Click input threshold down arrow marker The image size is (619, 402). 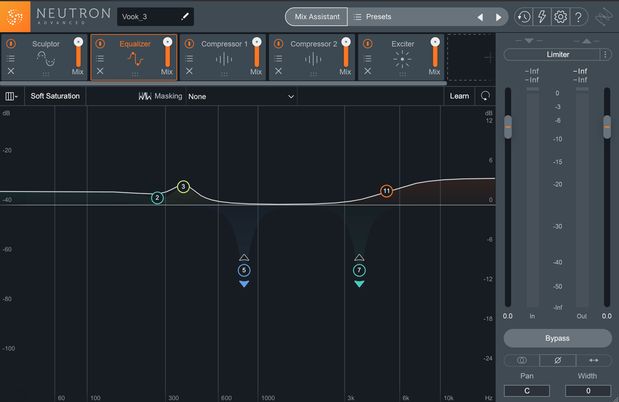coord(529,41)
